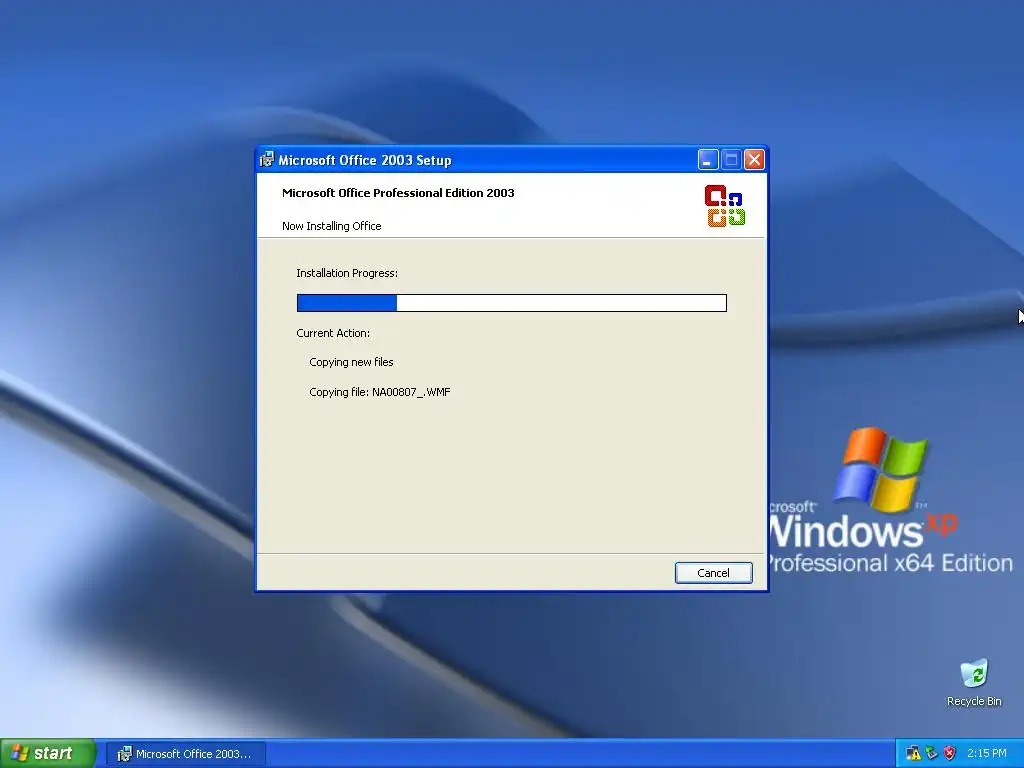Click the setup icon in the title bar
The height and width of the screenshot is (768, 1024).
point(267,159)
